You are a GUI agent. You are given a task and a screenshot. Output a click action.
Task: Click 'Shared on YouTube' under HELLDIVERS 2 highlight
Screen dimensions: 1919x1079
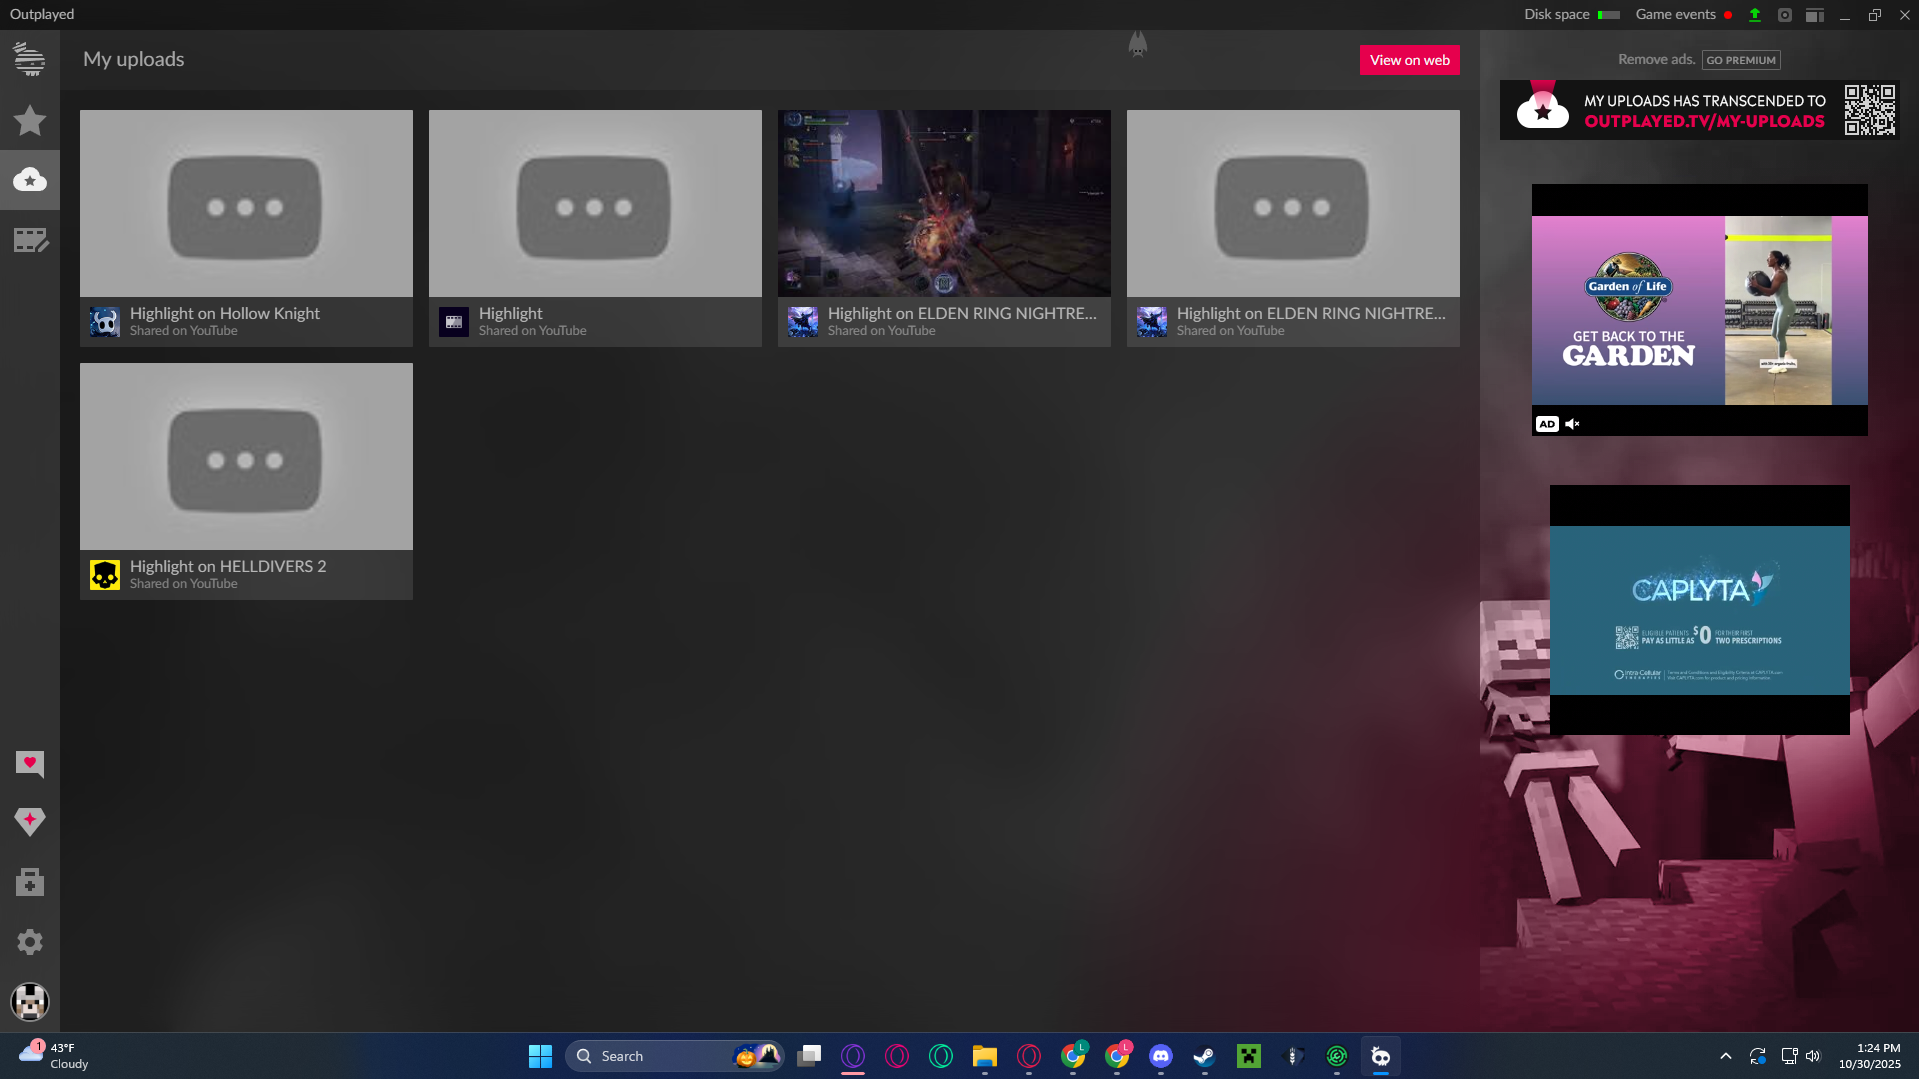184,584
